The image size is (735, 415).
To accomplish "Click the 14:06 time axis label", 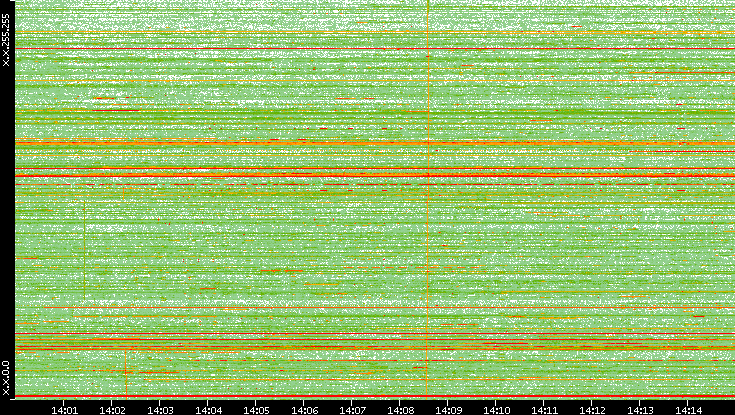I will pos(304,410).
